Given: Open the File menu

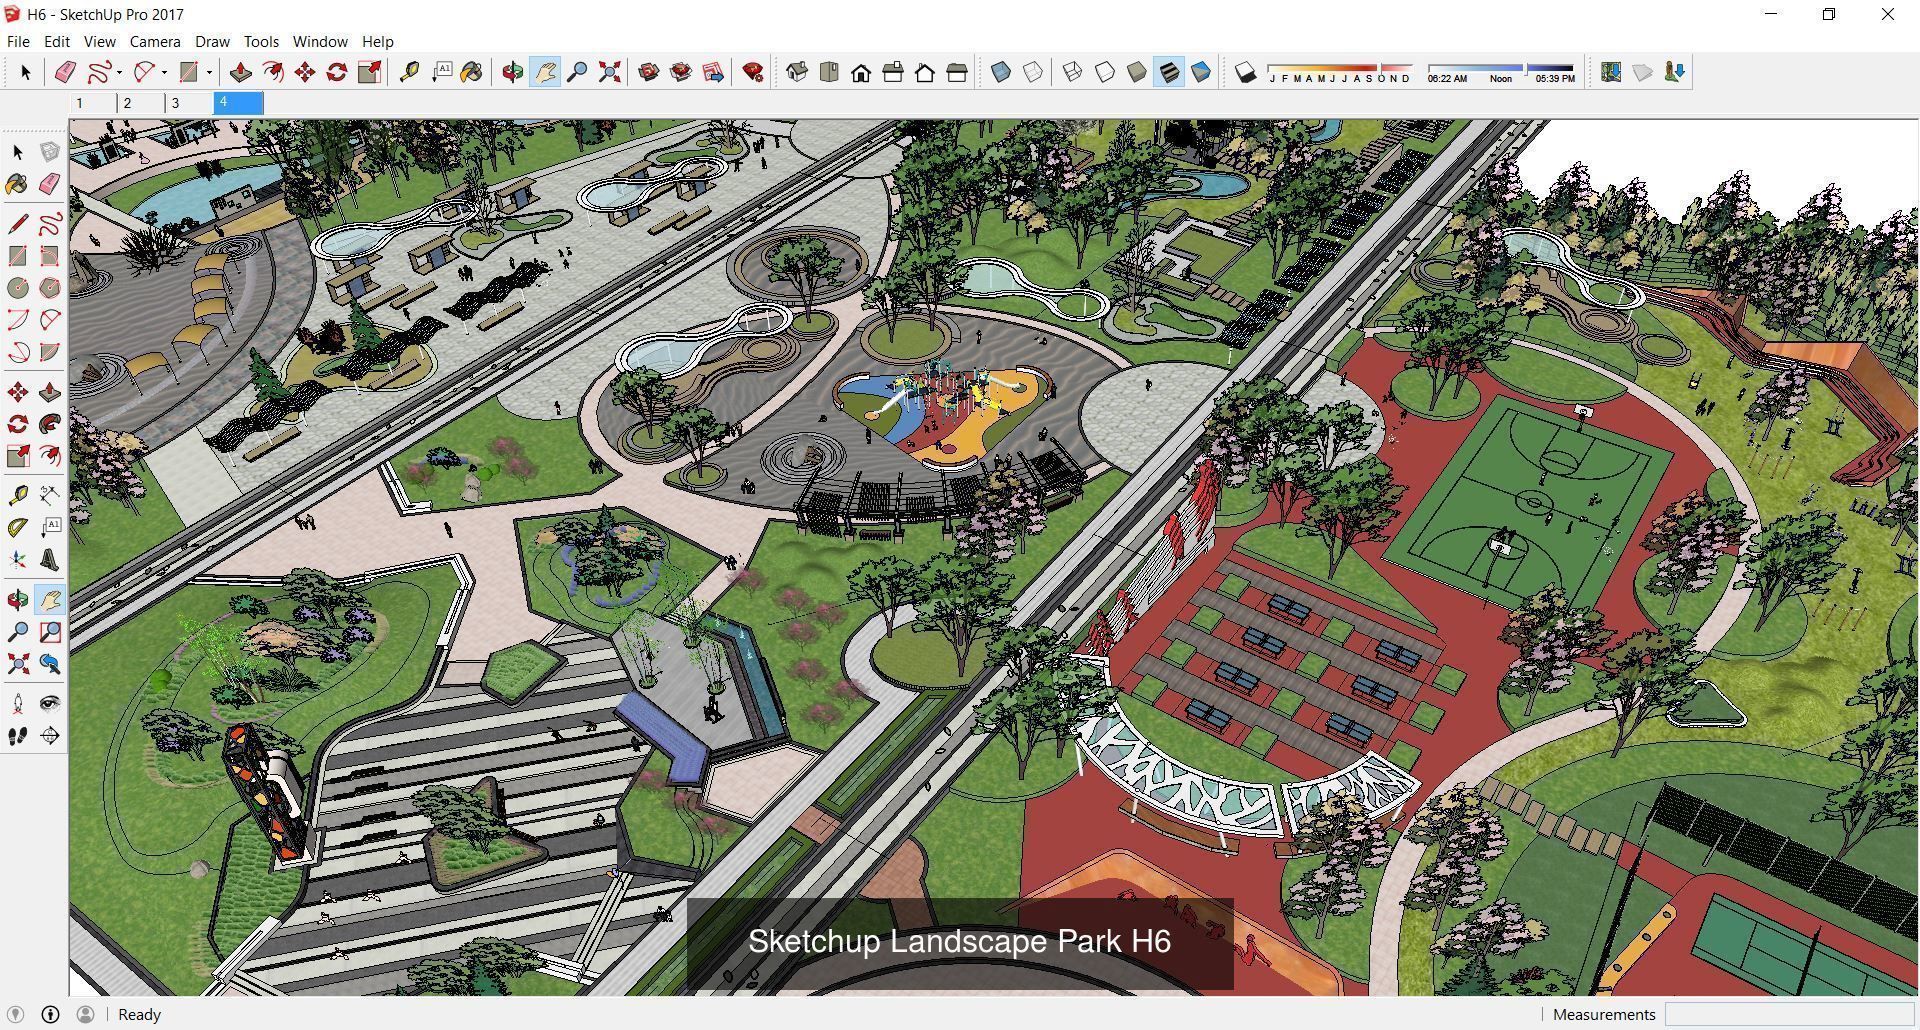Looking at the screenshot, I should tap(18, 41).
